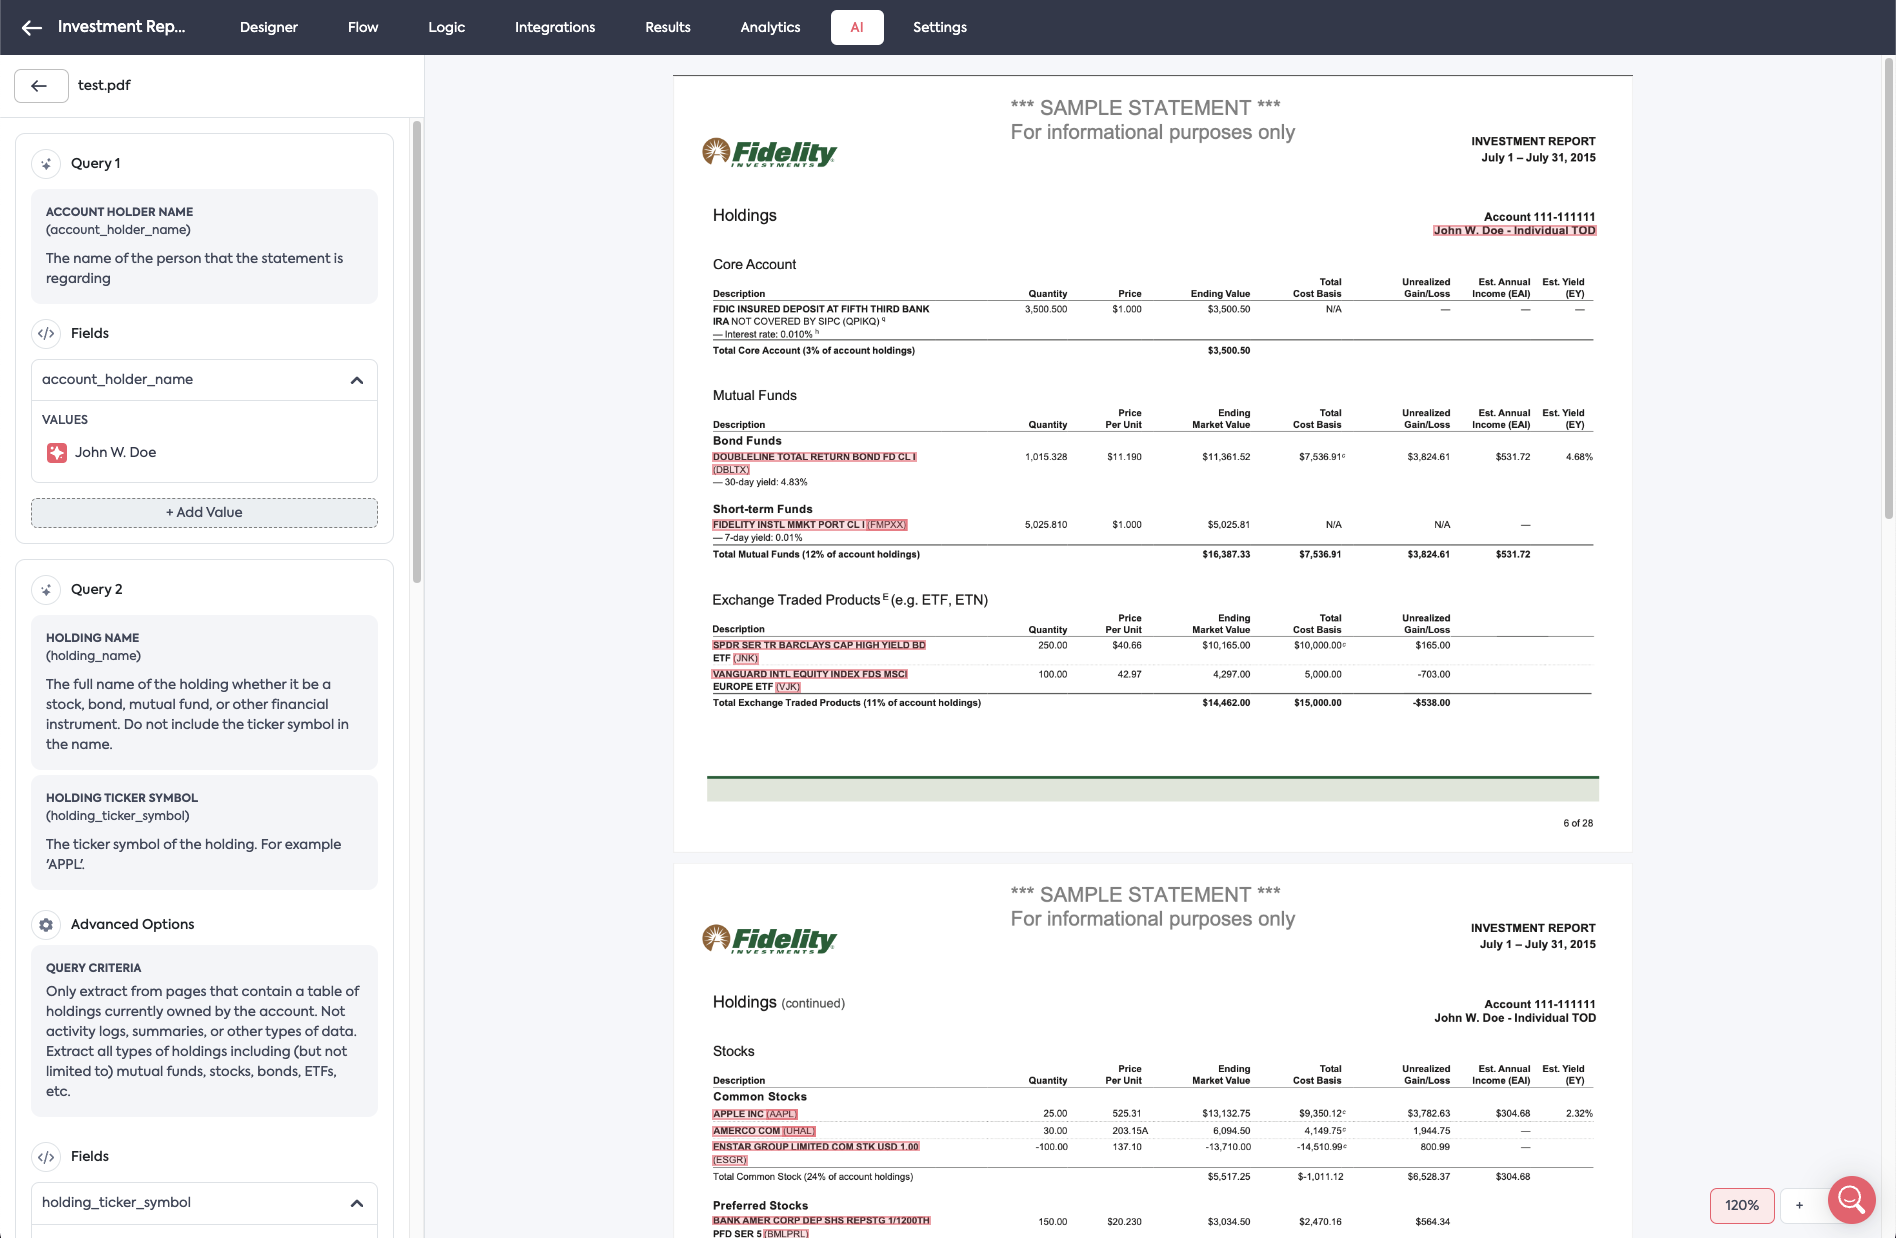The height and width of the screenshot is (1238, 1896).
Task: Click the red star icon beside John W. Doe
Action: point(57,453)
